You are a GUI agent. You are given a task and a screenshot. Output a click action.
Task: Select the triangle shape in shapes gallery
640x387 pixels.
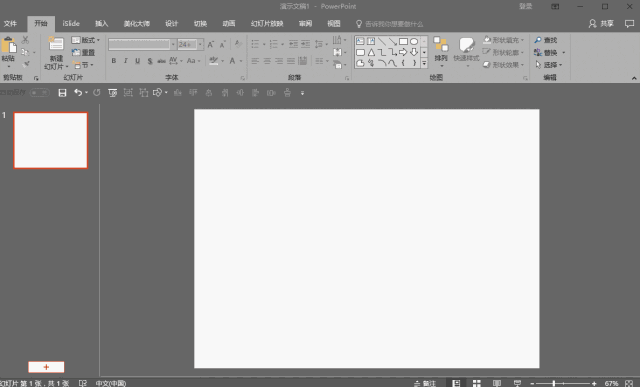pos(371,52)
